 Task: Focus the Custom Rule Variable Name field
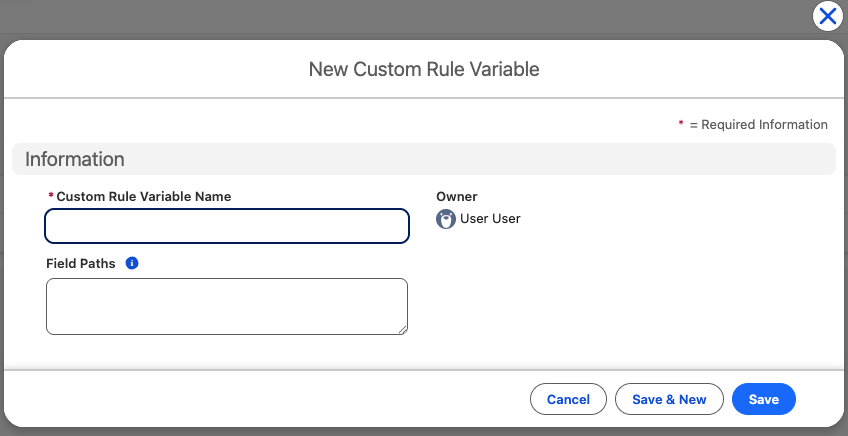227,226
